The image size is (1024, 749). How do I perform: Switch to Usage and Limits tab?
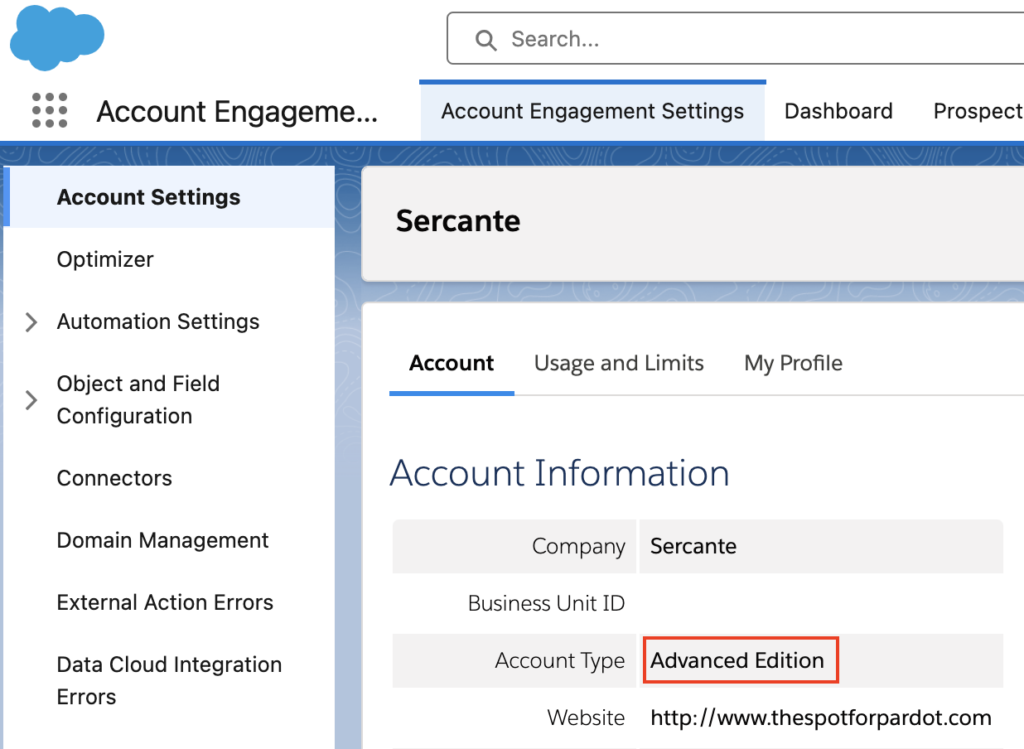[x=618, y=363]
